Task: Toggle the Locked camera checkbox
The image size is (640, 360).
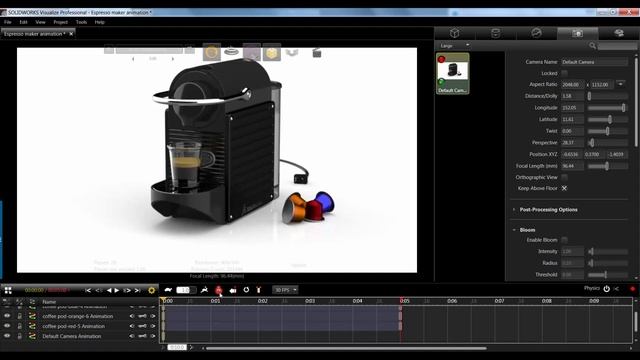Action: pos(564,73)
